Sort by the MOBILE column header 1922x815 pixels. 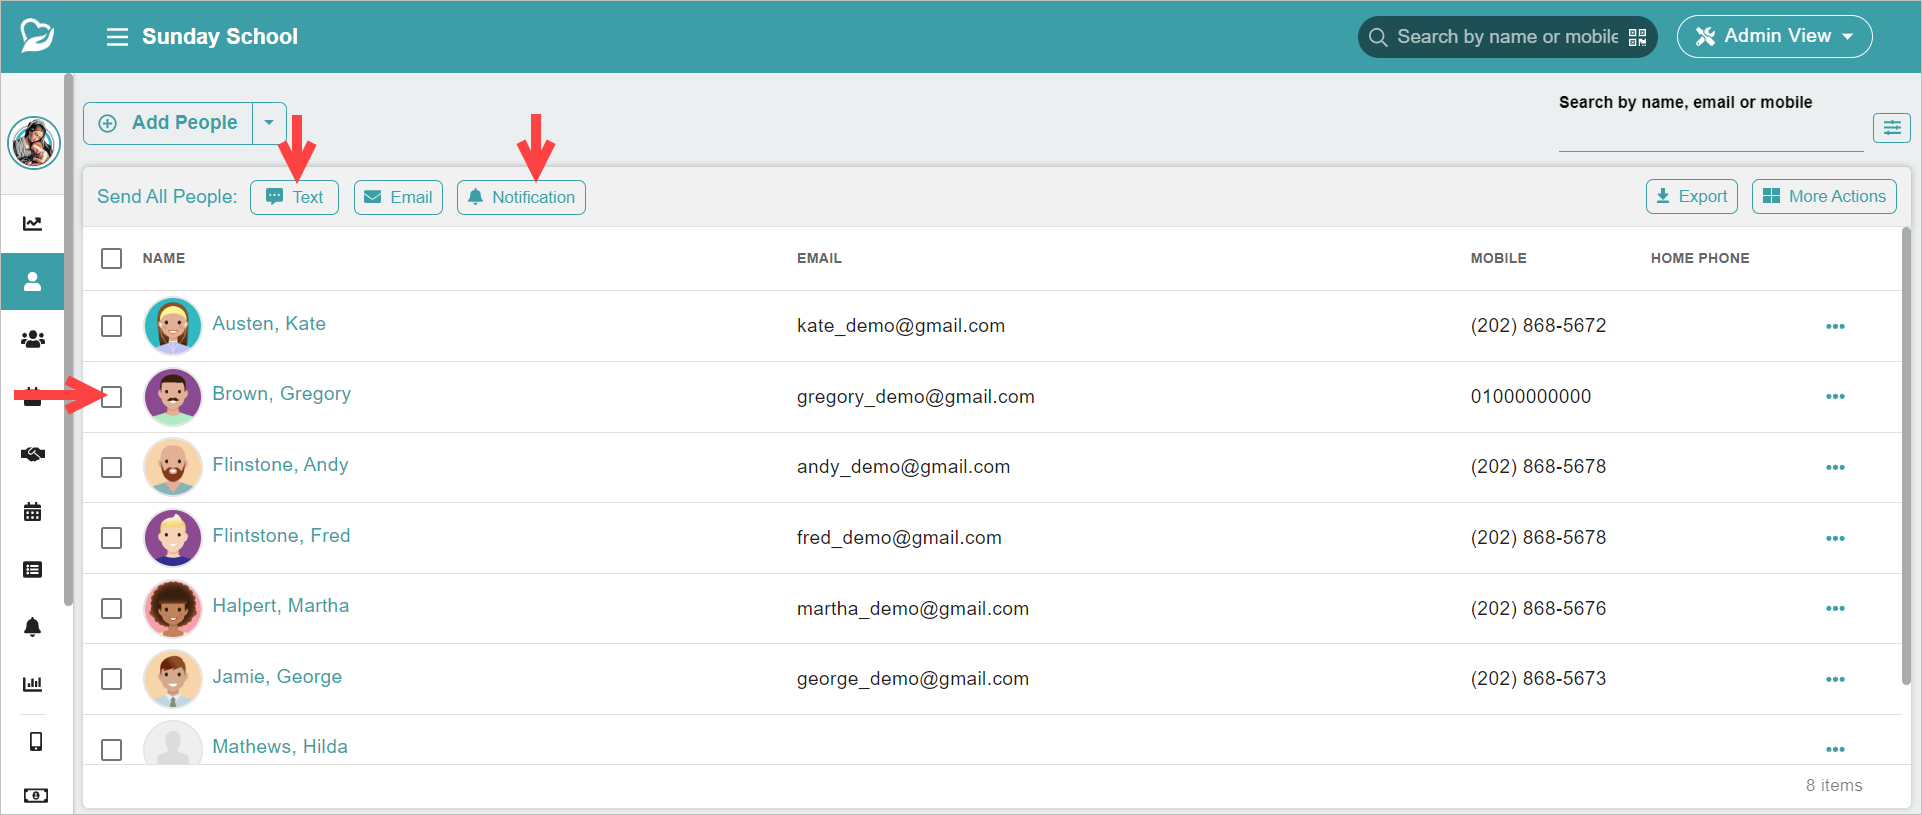1498,258
